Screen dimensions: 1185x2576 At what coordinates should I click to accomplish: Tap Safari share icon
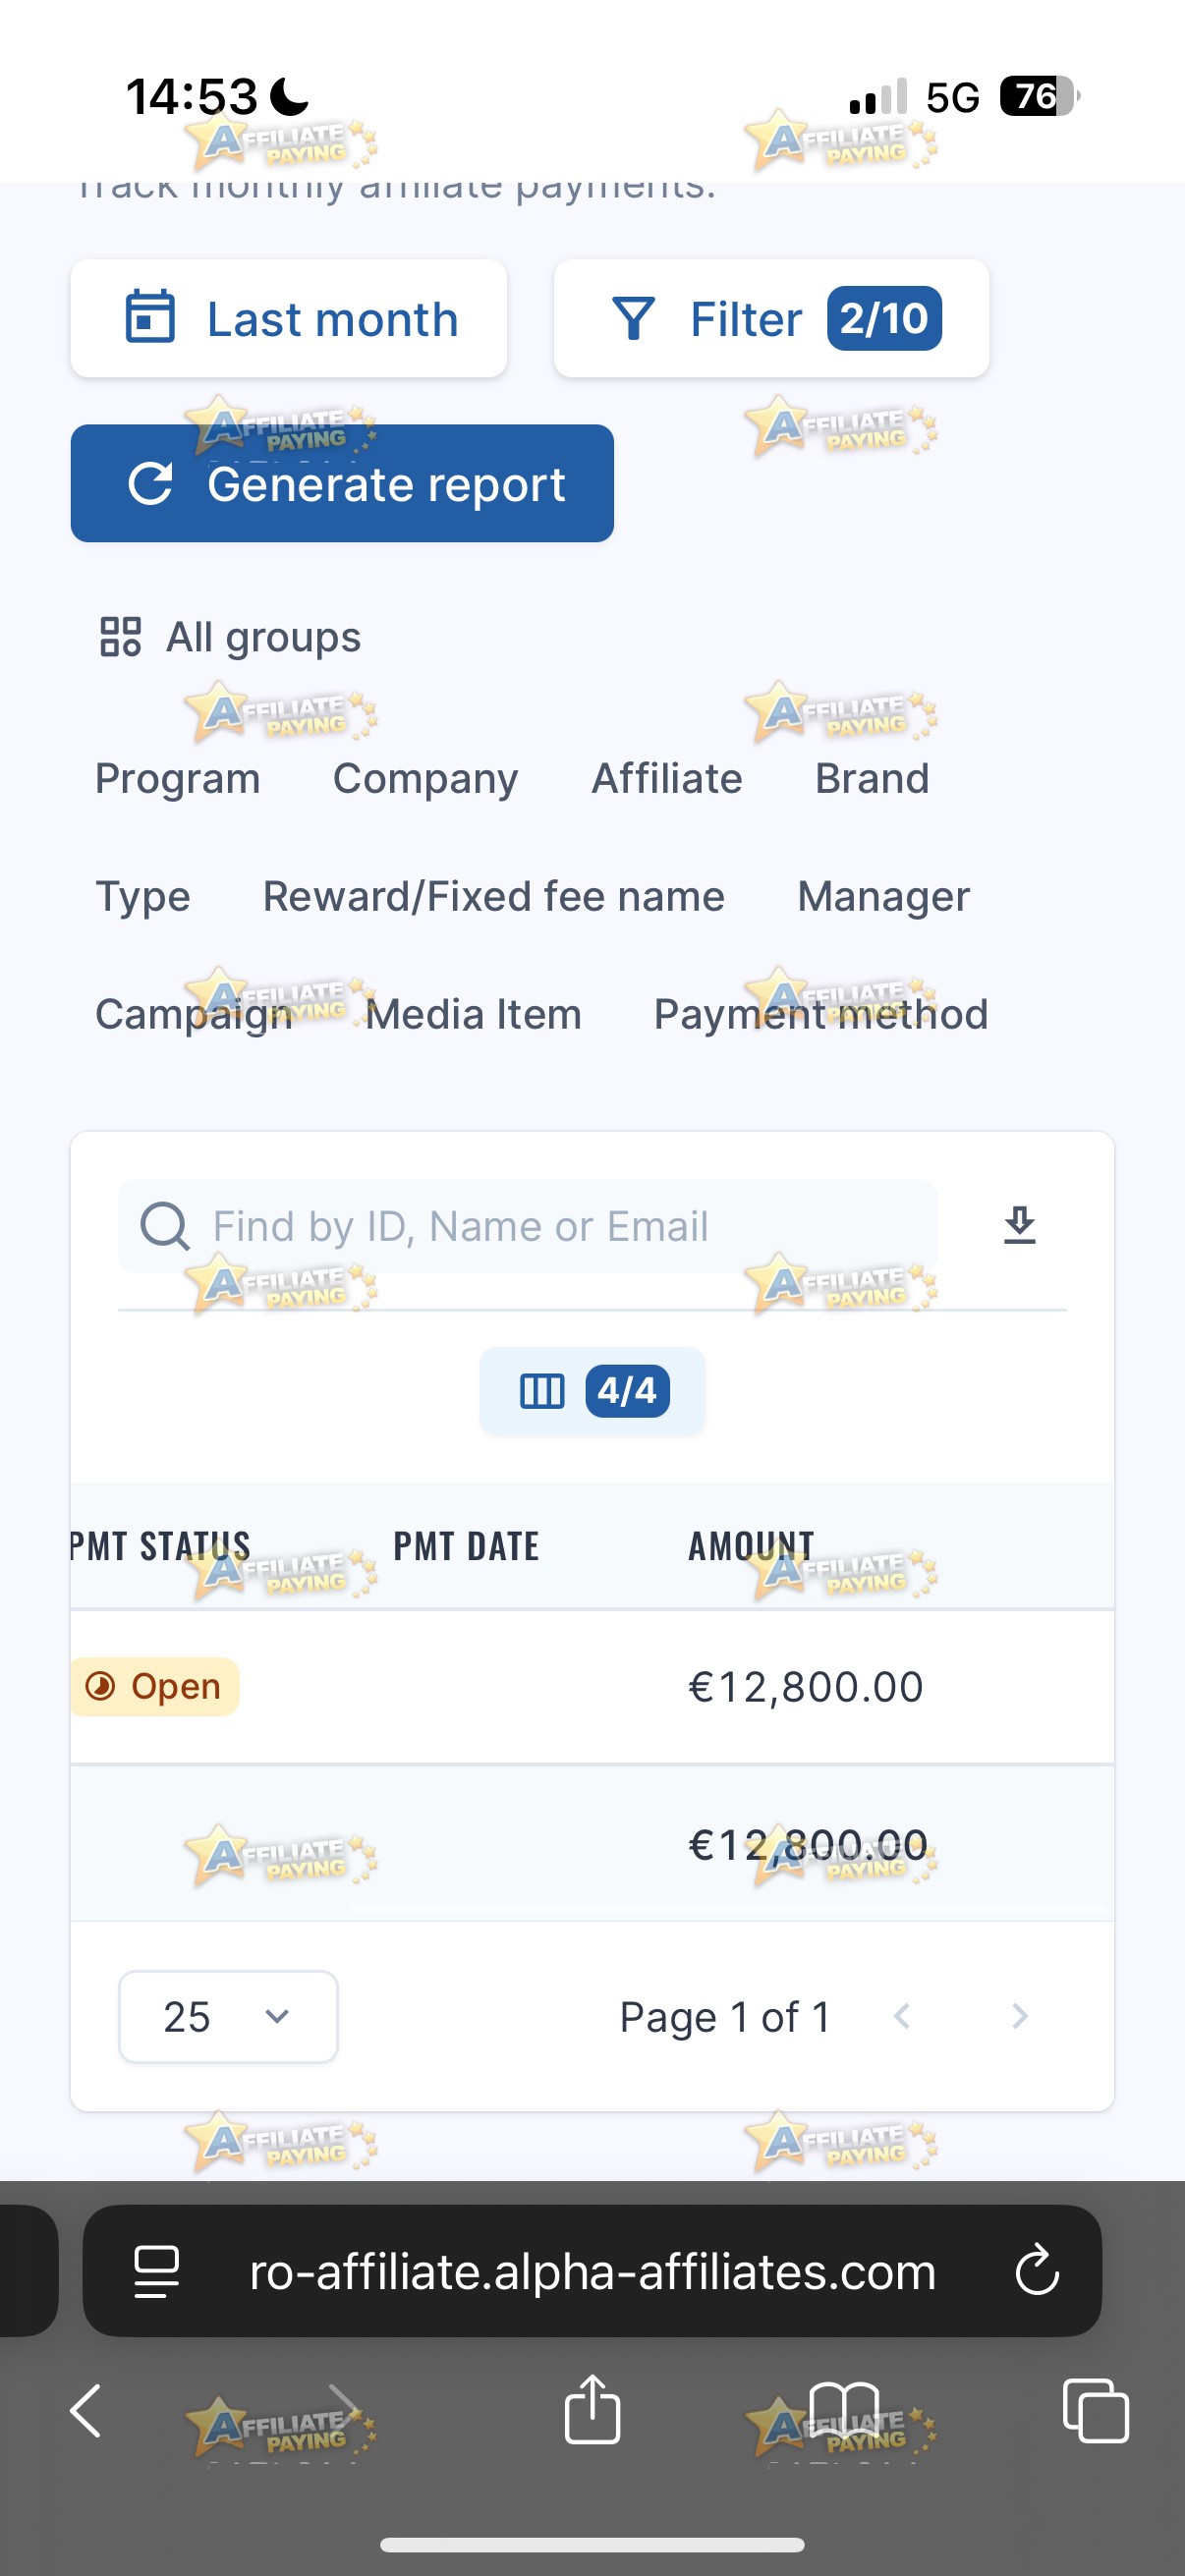click(x=592, y=2410)
